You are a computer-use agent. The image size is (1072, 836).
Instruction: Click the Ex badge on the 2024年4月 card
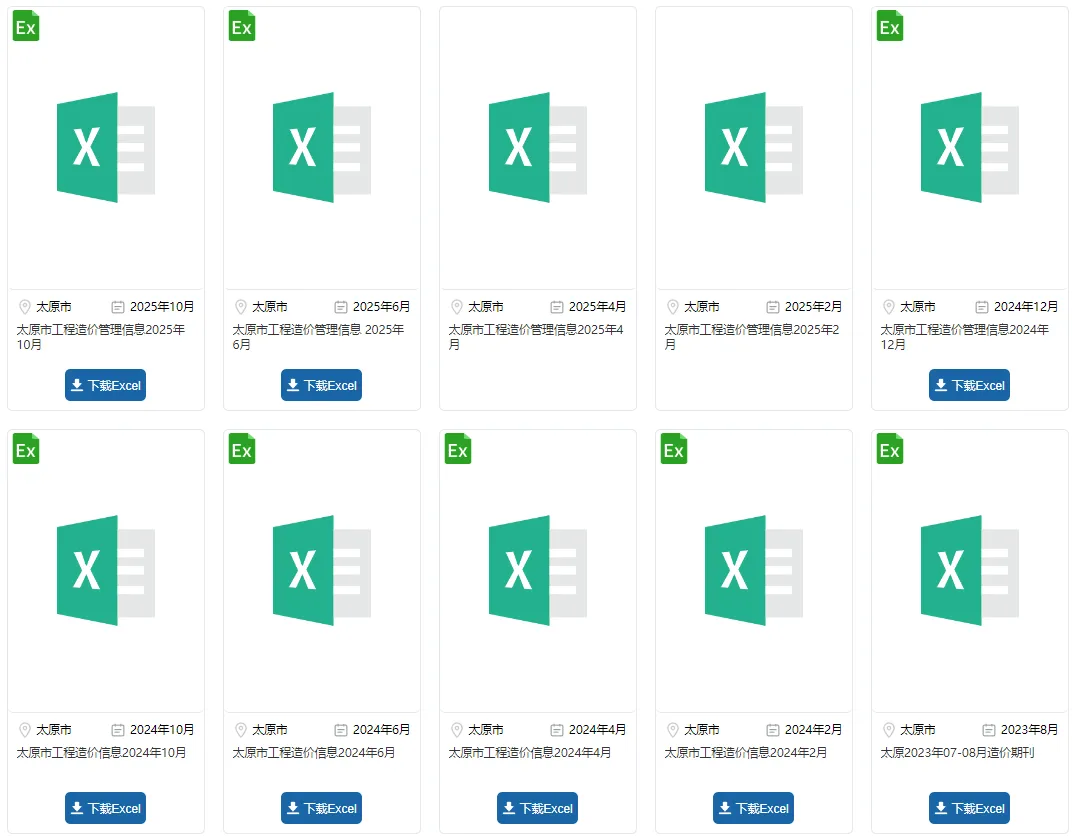coord(458,449)
